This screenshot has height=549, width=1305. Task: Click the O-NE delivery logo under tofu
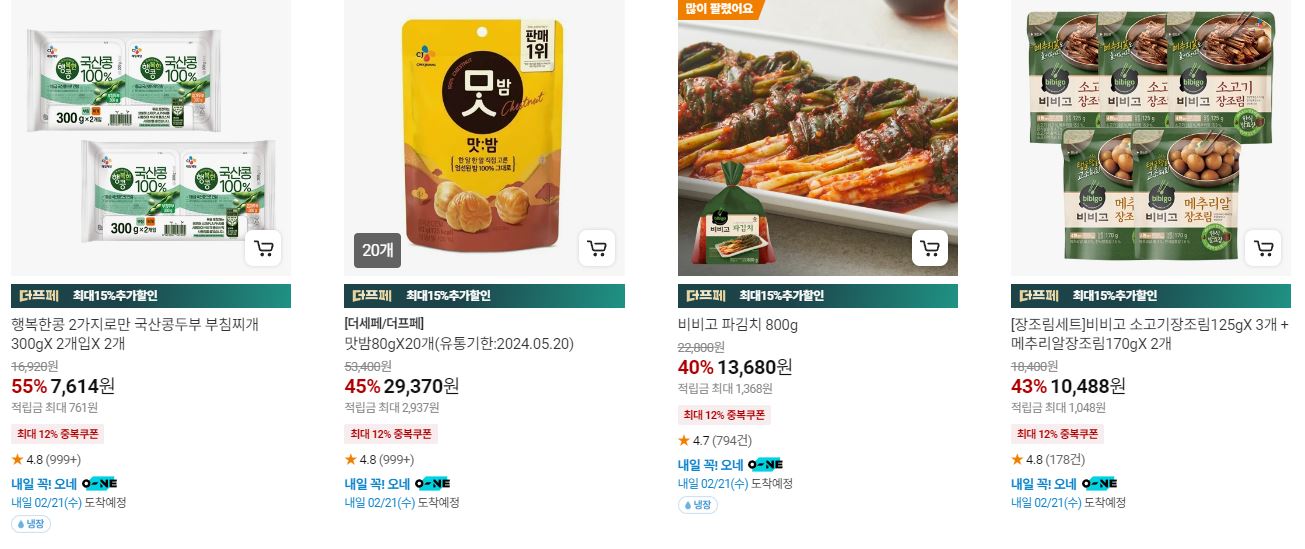[99, 483]
